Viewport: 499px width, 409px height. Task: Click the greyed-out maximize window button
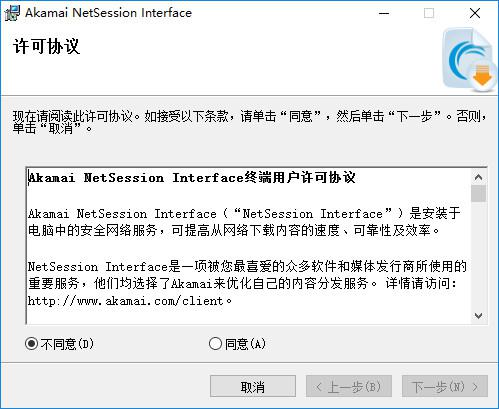(429, 13)
